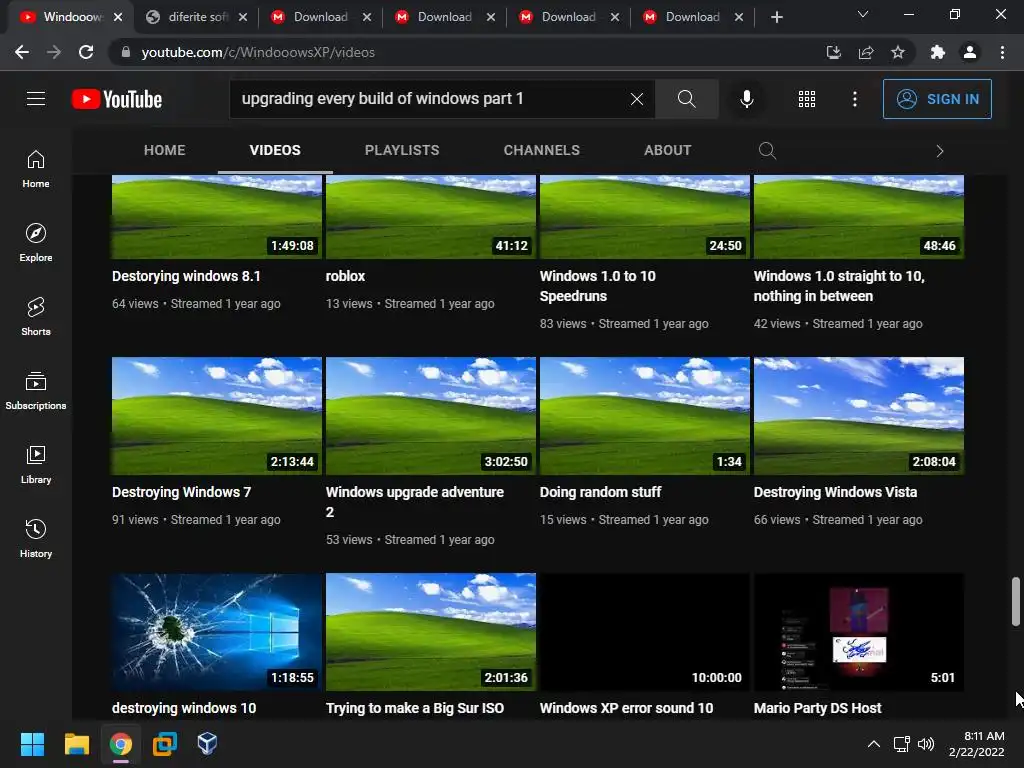Open Shorts in the left sidebar
The image size is (1024, 768).
tap(36, 317)
